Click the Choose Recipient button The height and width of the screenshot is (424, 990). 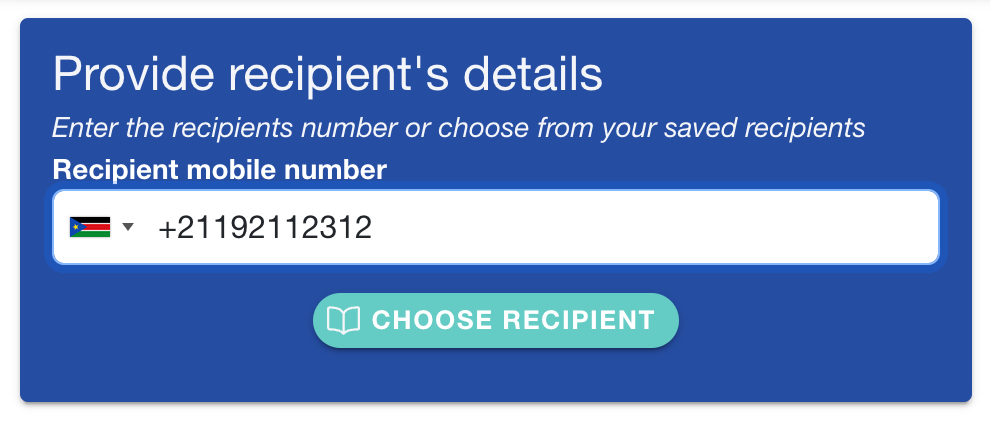496,321
